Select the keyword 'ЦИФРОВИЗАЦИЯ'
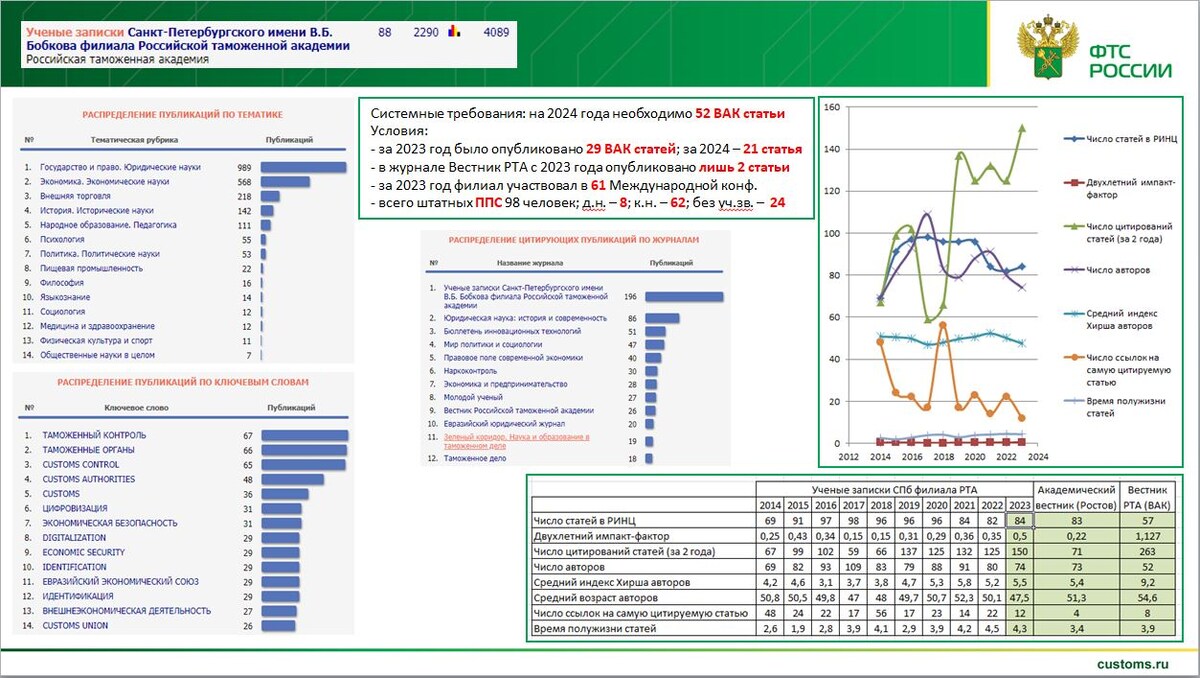This screenshot has height=678, width=1200. pyautogui.click(x=75, y=508)
